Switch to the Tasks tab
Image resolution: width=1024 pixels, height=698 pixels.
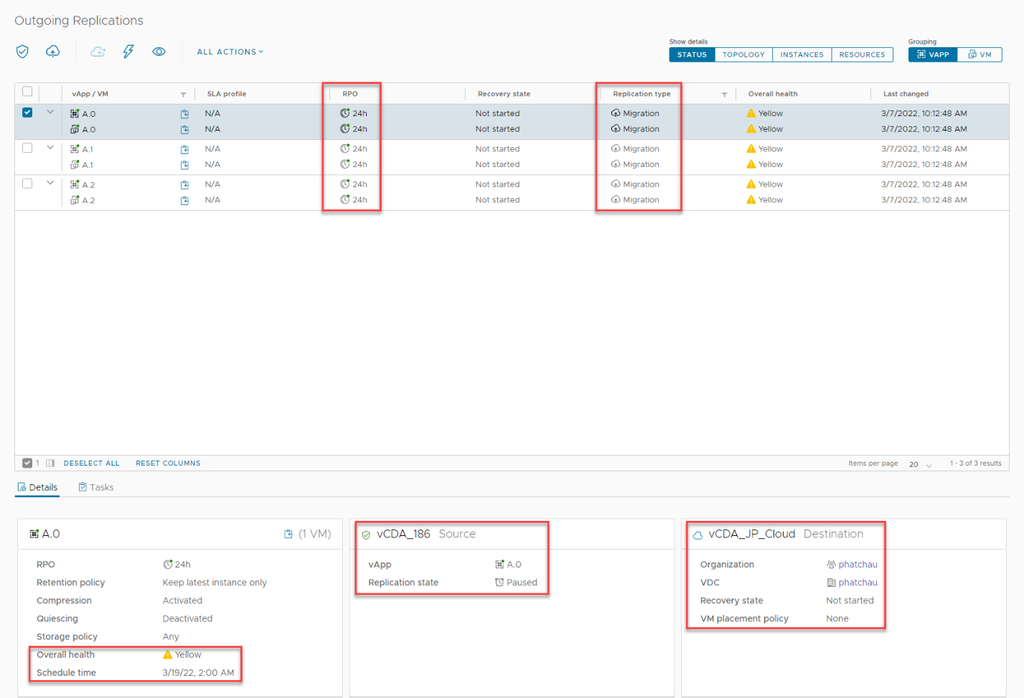click(96, 487)
